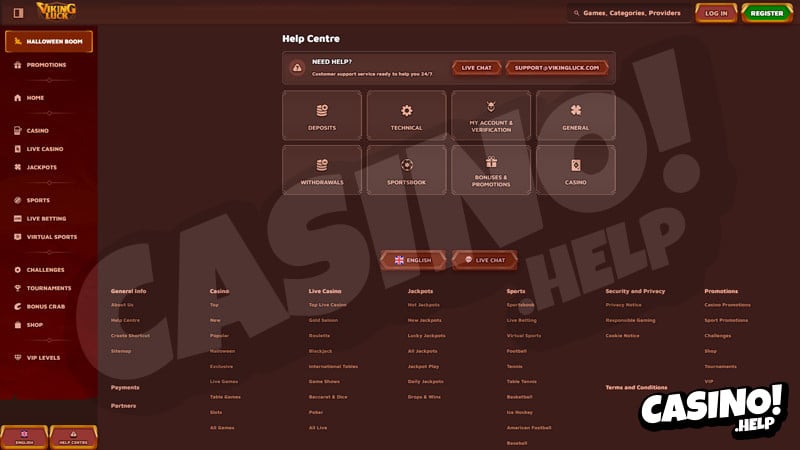Go to Live Casino in sidebar
Viewport: 800px width, 450px height.
44,149
